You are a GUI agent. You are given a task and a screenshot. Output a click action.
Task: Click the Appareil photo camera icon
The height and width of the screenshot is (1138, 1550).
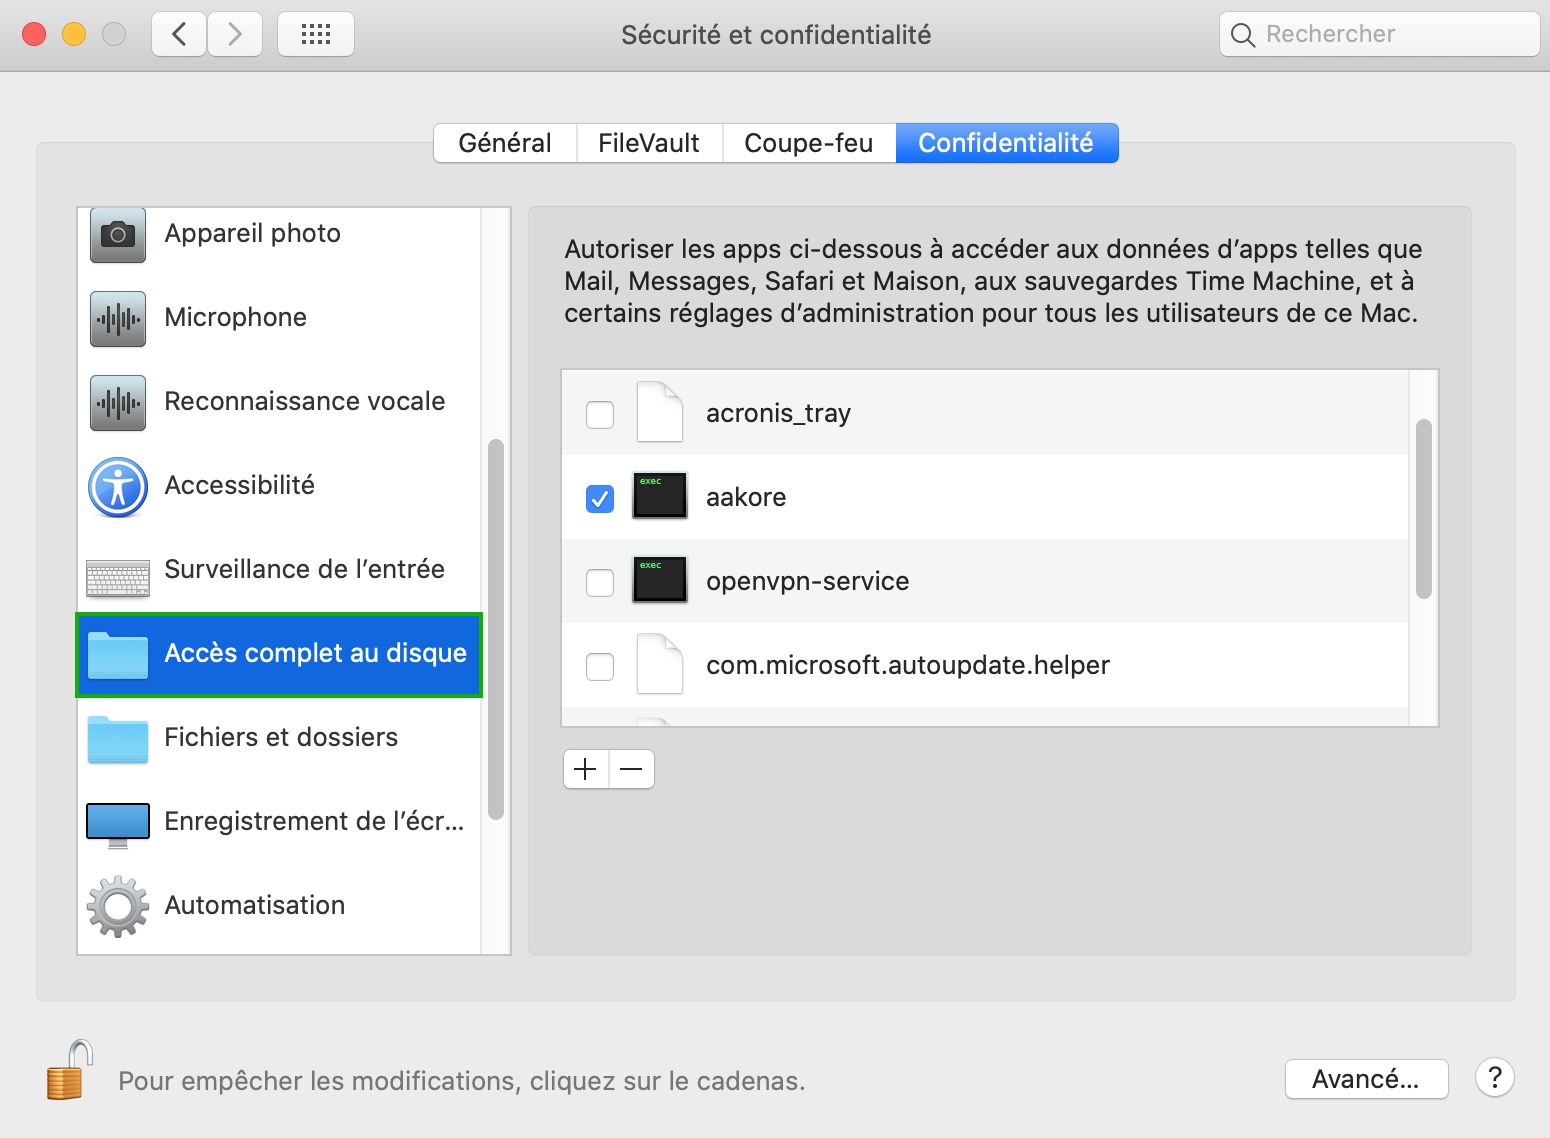point(118,234)
